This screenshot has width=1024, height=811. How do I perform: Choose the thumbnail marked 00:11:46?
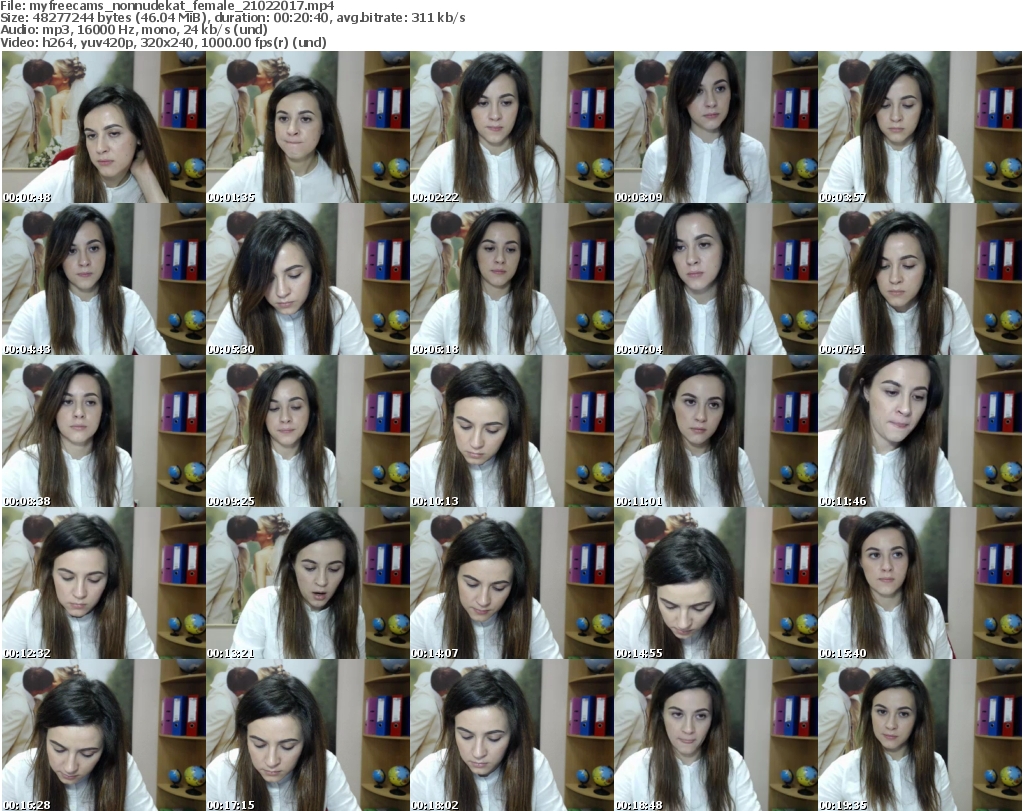[920, 431]
